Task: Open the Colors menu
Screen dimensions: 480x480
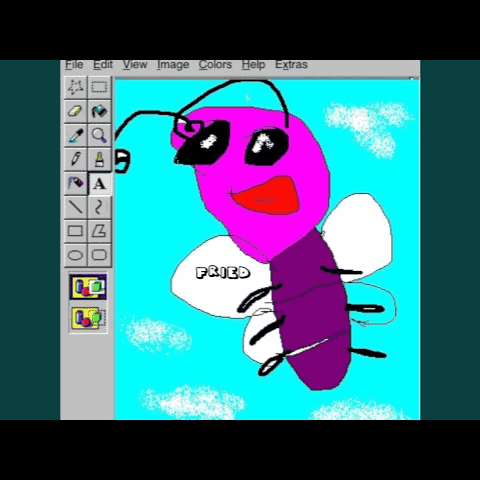Action: pos(215,64)
